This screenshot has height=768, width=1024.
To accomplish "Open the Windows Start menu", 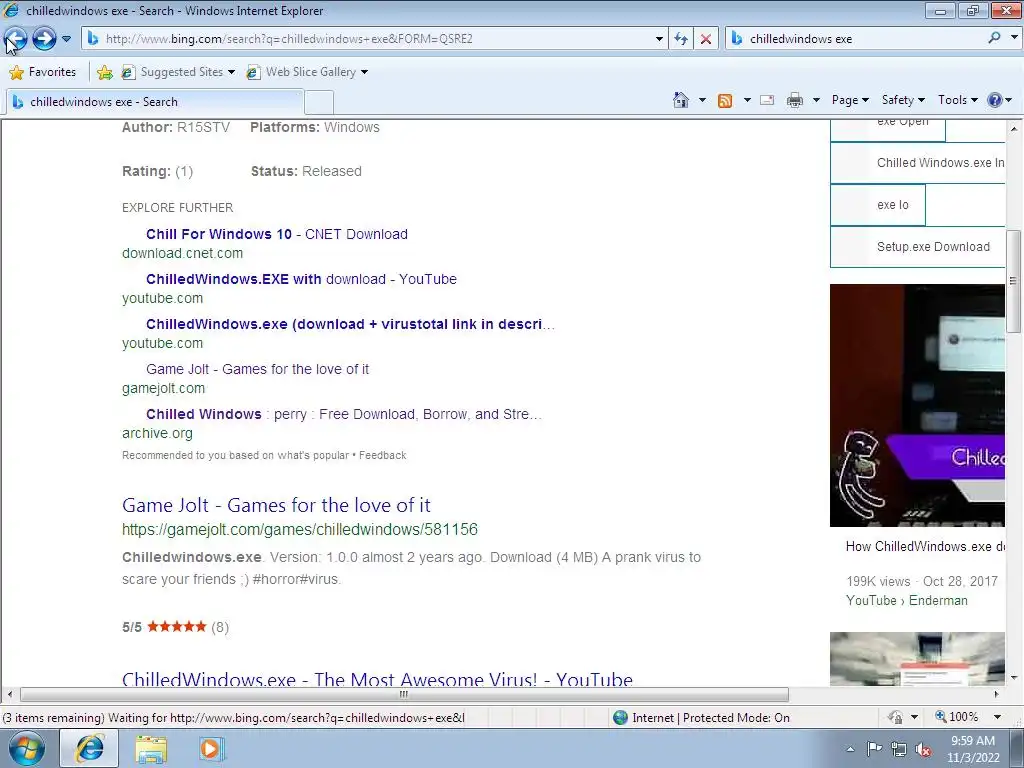I will [x=27, y=748].
